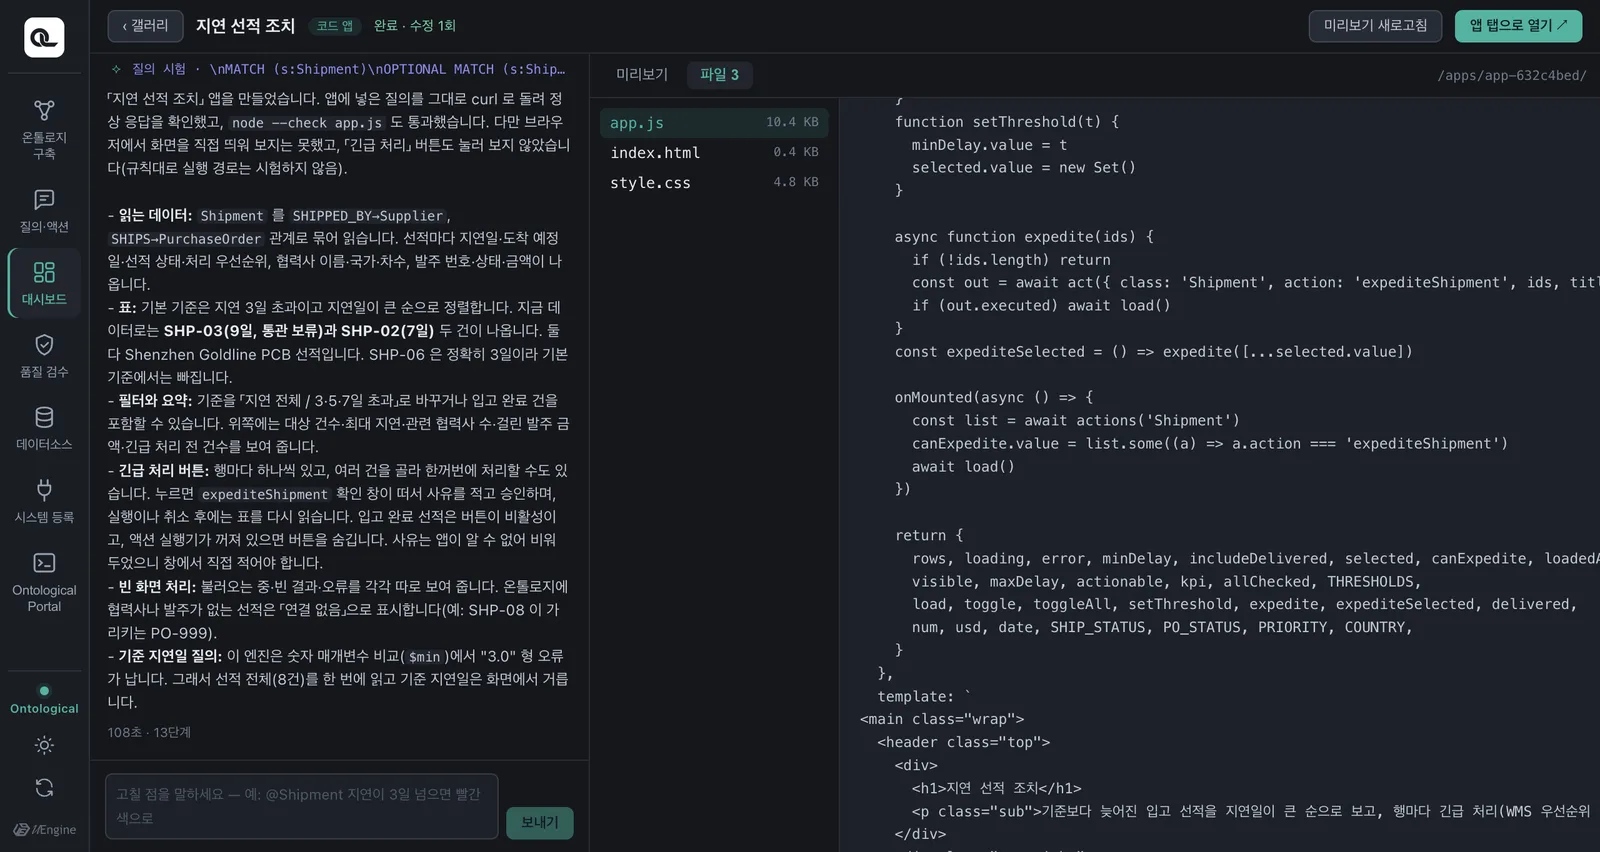1600x852 pixels.
Task: Open 시스템 등록 sidebar section
Action: (44, 502)
